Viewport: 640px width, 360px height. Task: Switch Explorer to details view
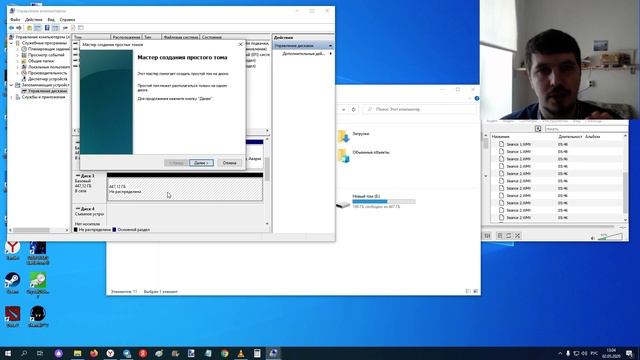click(468, 291)
